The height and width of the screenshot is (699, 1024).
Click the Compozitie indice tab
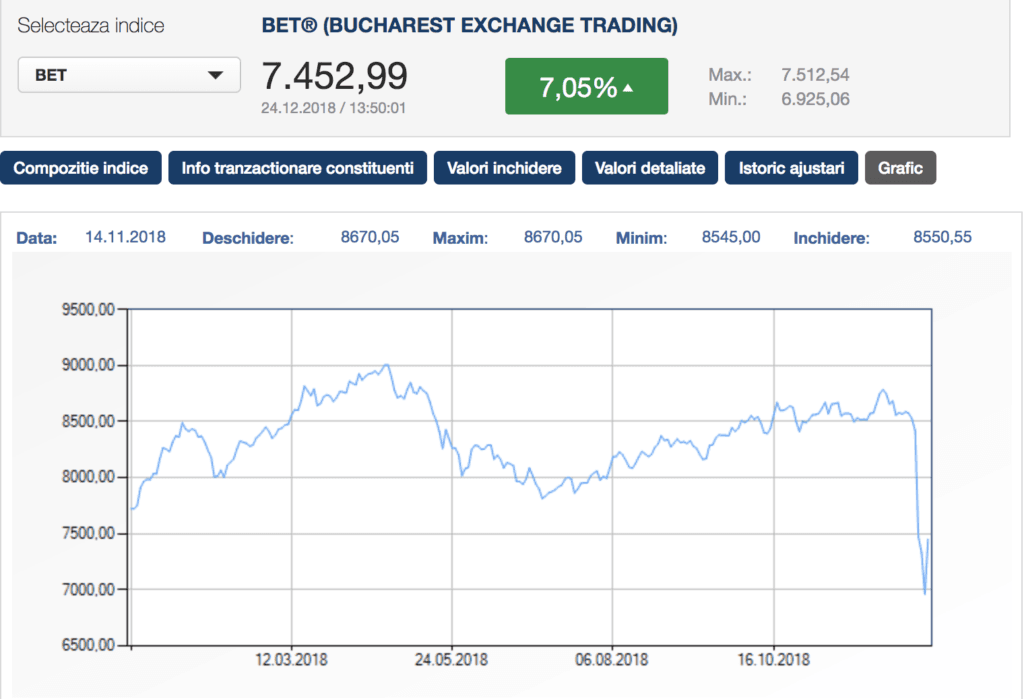[81, 168]
